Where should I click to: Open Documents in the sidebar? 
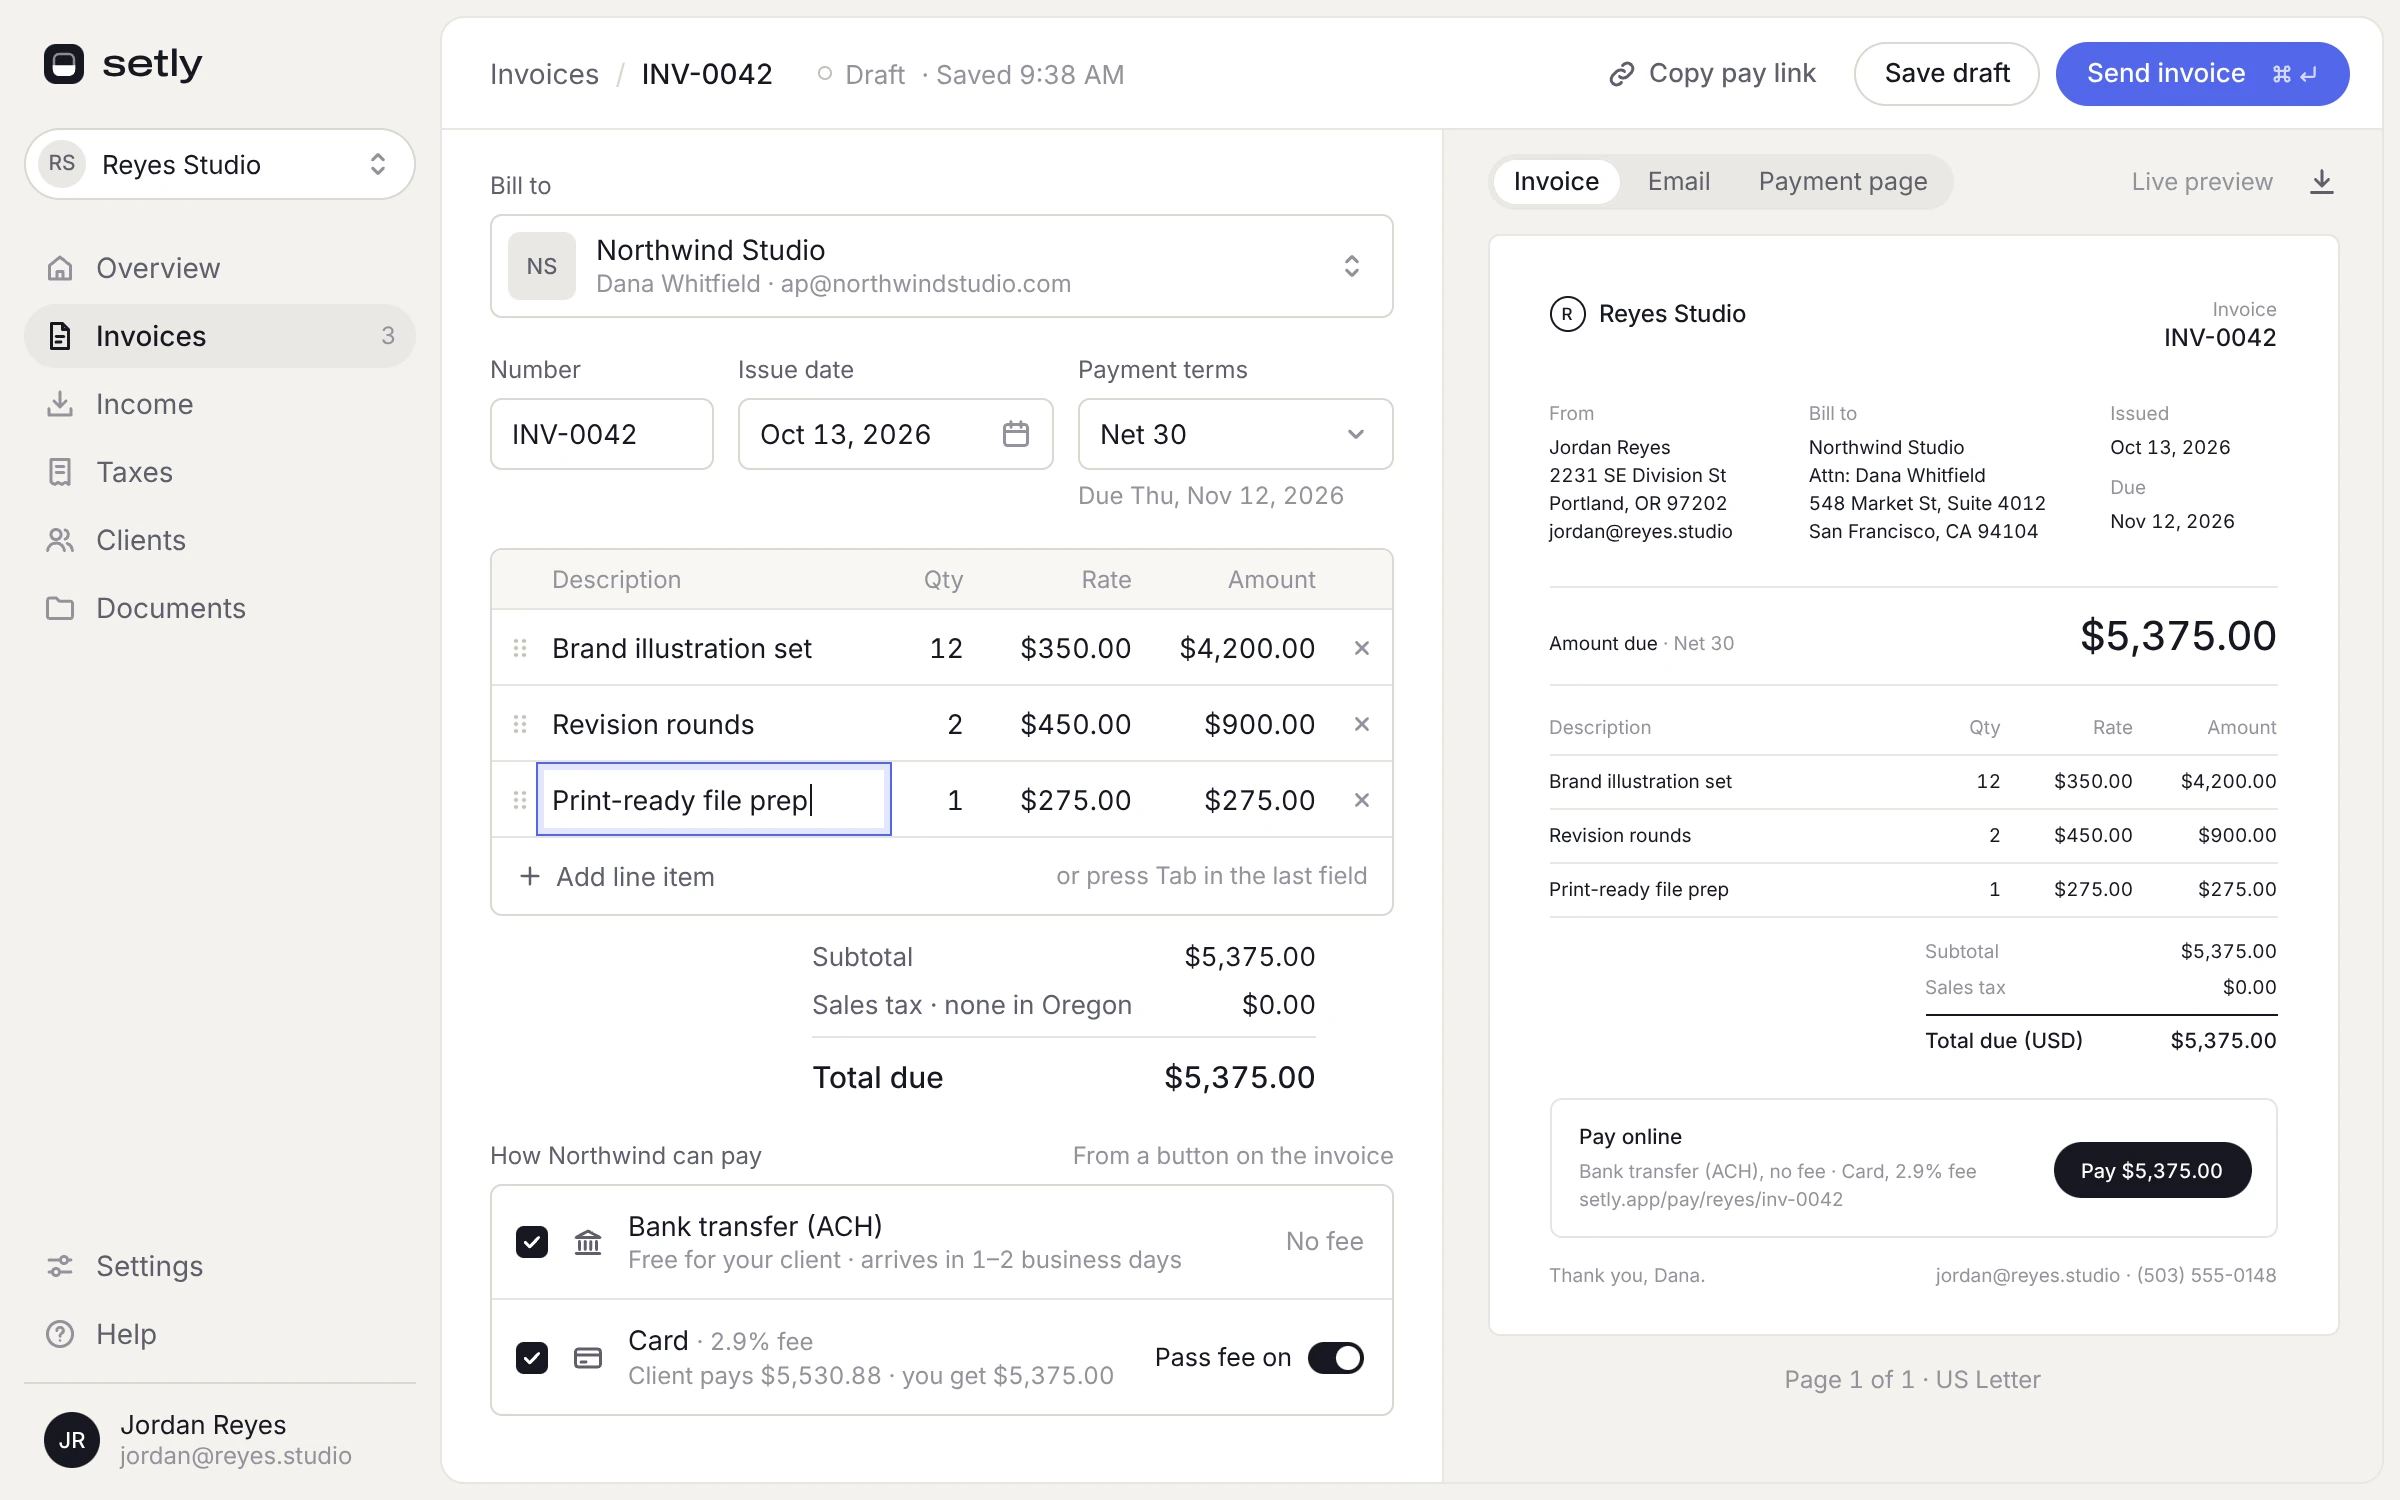click(220, 608)
